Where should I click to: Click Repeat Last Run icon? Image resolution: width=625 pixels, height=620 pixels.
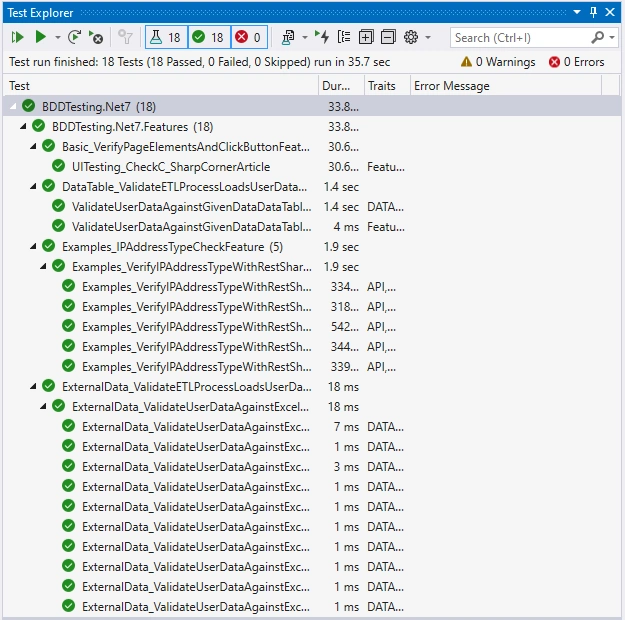pyautogui.click(x=75, y=37)
